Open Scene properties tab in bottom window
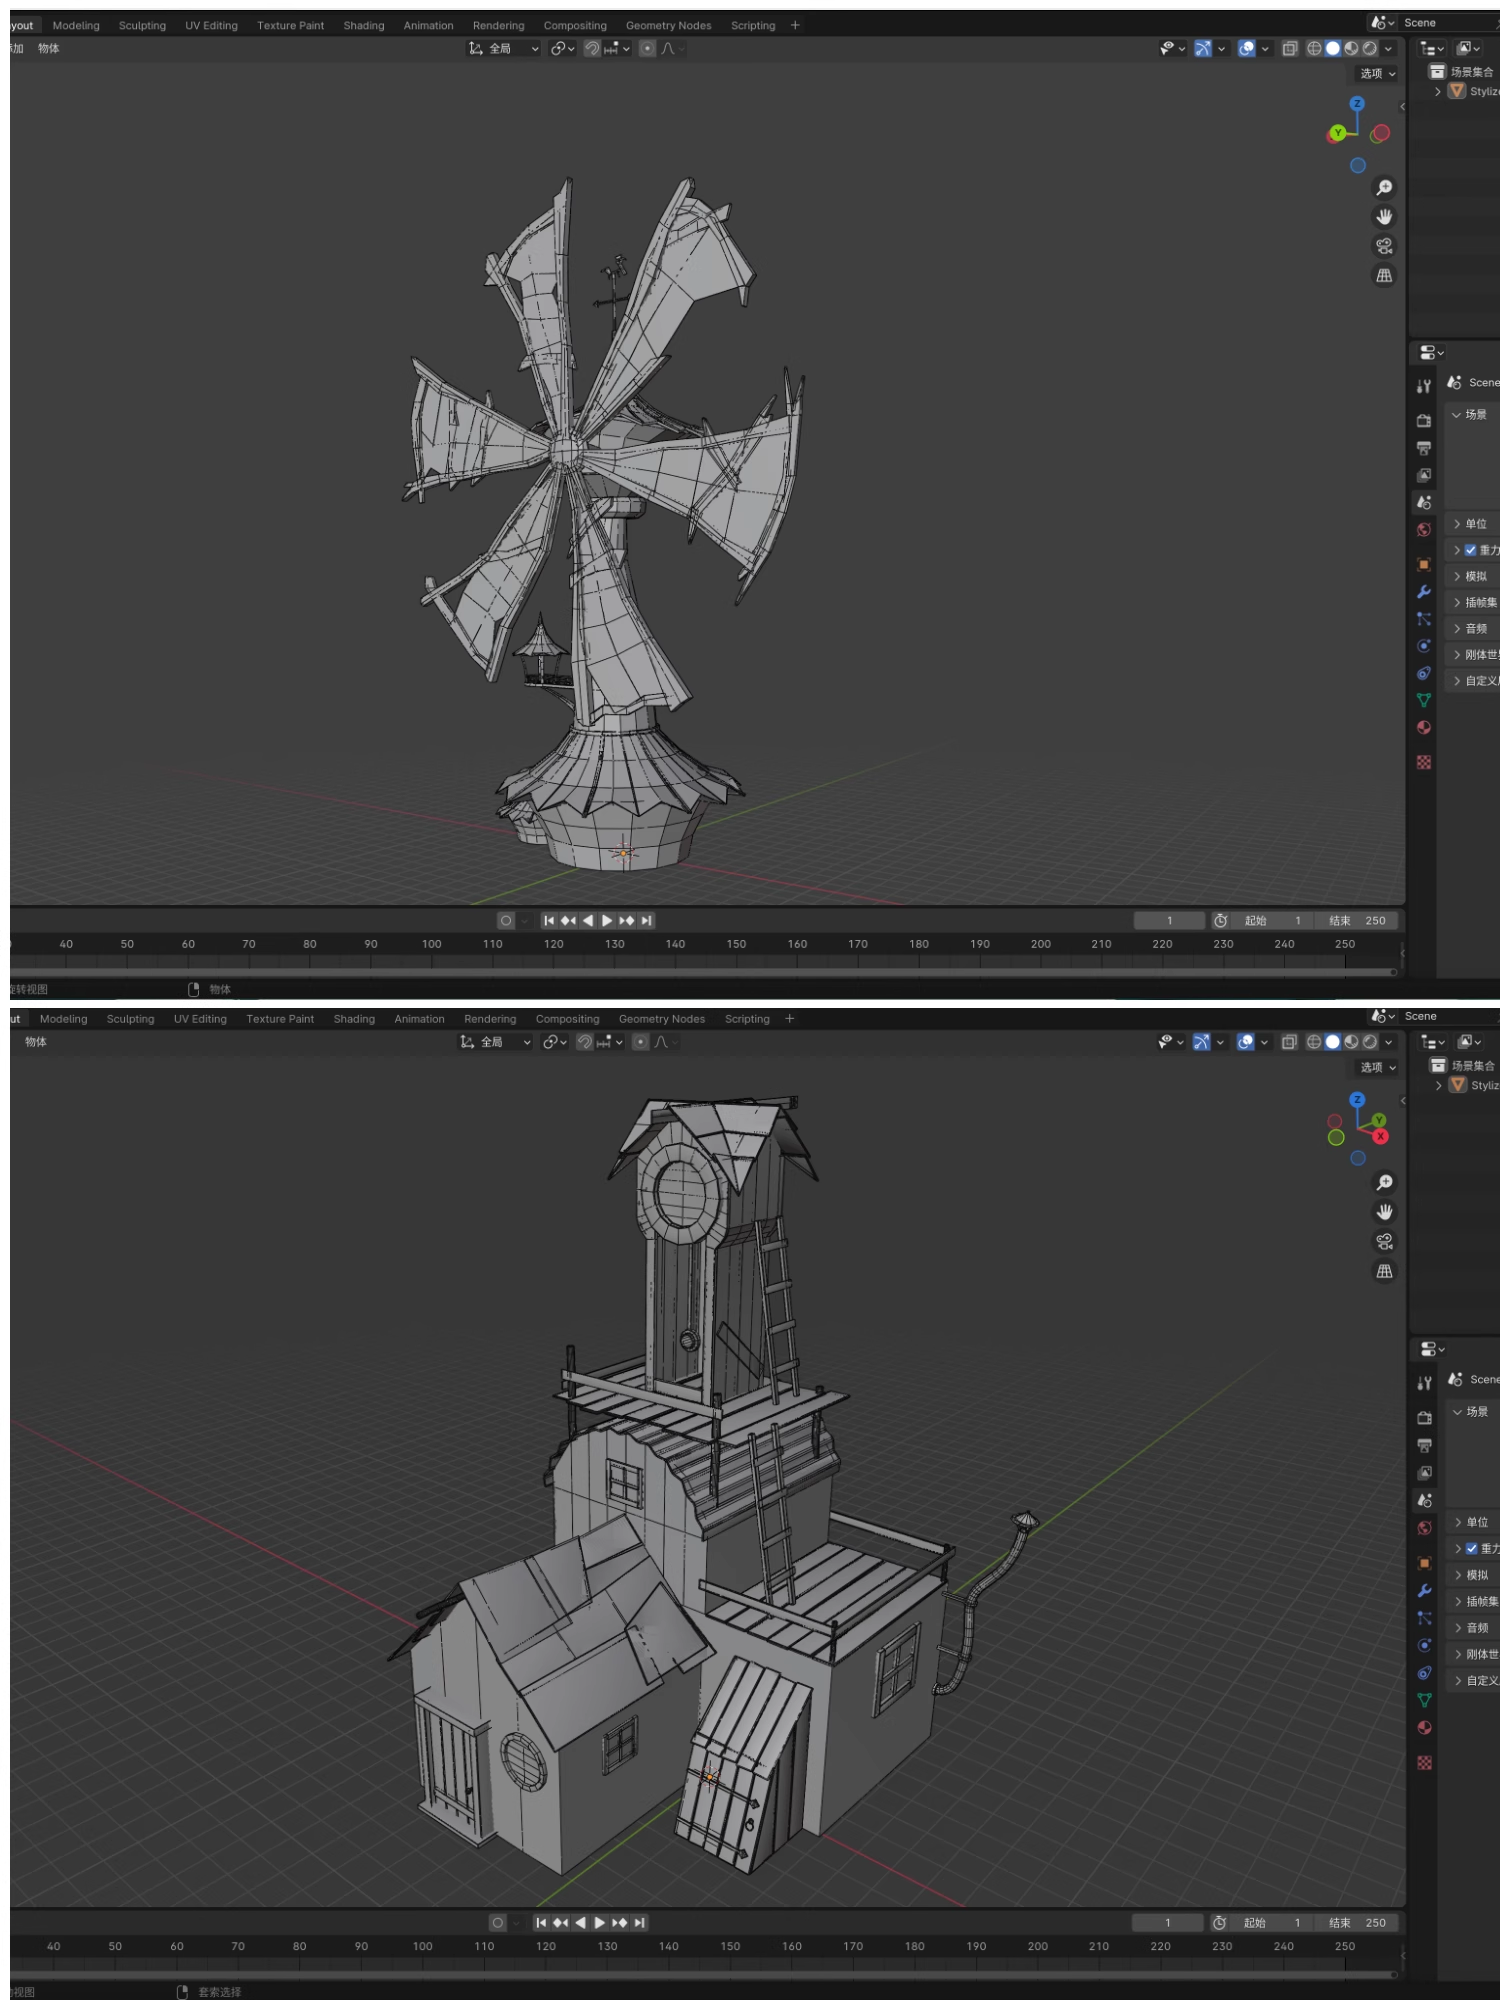1500x2000 pixels. pyautogui.click(x=1425, y=1500)
